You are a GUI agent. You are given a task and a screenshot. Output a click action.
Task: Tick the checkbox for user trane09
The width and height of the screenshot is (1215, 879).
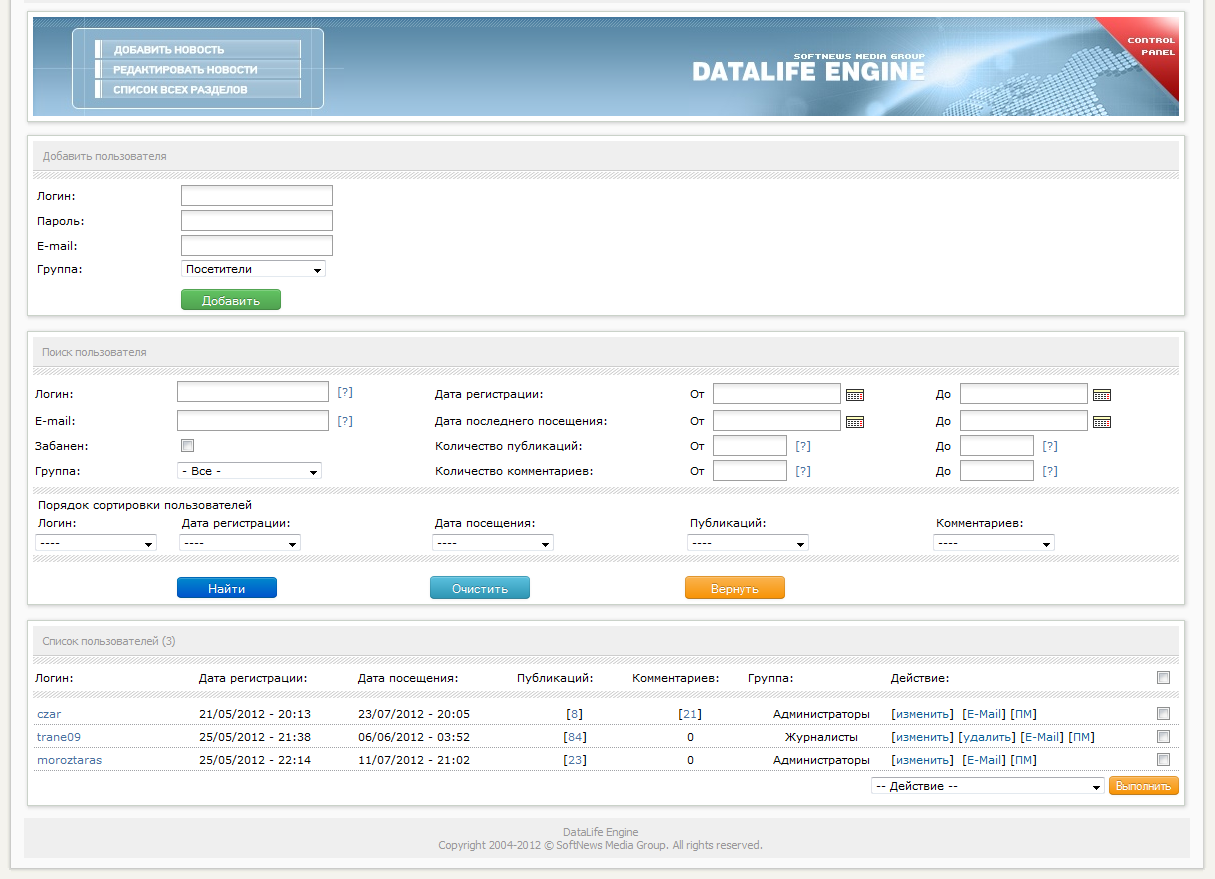[1163, 737]
